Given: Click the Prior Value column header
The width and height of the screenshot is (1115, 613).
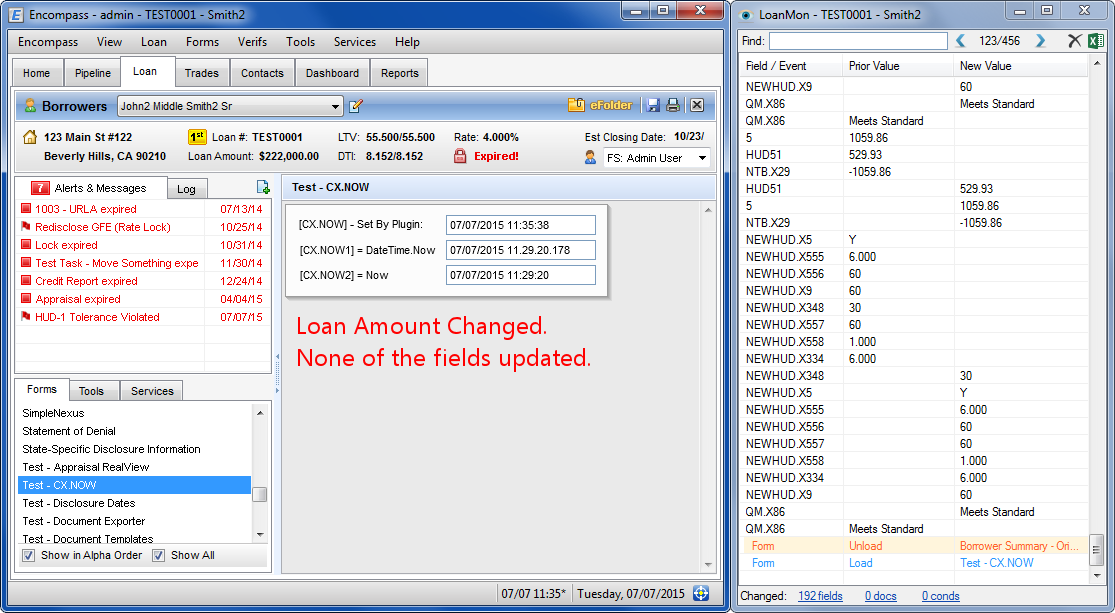Looking at the screenshot, I should click(x=898, y=65).
